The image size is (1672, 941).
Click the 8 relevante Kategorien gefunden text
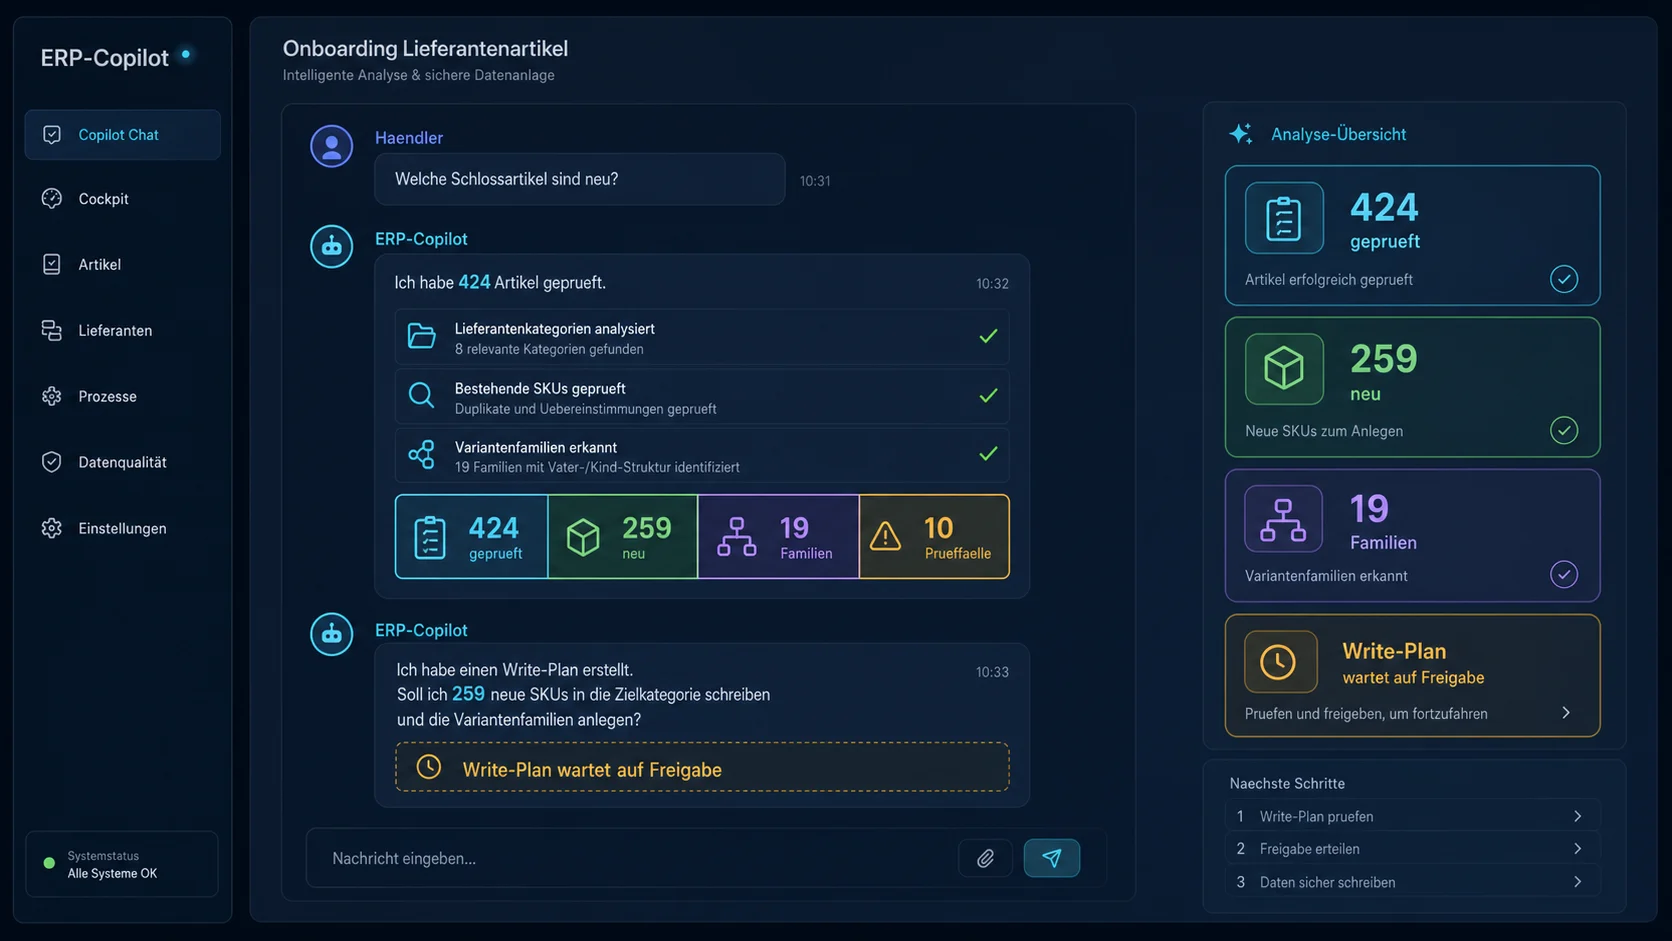(549, 349)
